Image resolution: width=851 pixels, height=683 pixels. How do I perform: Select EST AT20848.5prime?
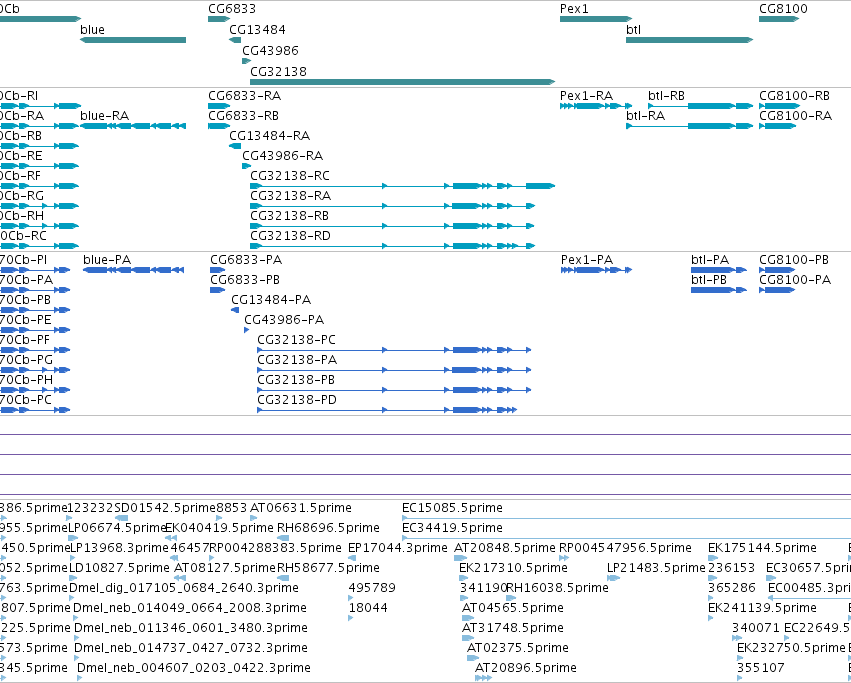(x=505, y=548)
